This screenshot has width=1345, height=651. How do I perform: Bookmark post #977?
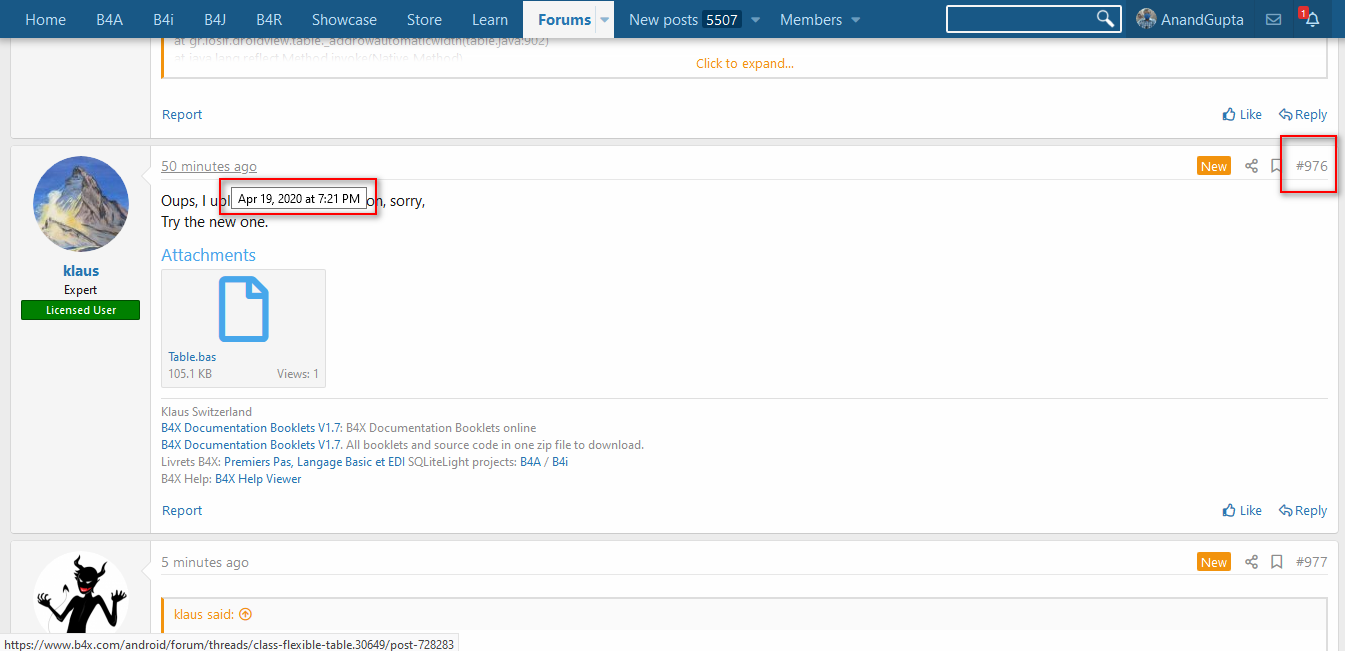[x=1276, y=562]
